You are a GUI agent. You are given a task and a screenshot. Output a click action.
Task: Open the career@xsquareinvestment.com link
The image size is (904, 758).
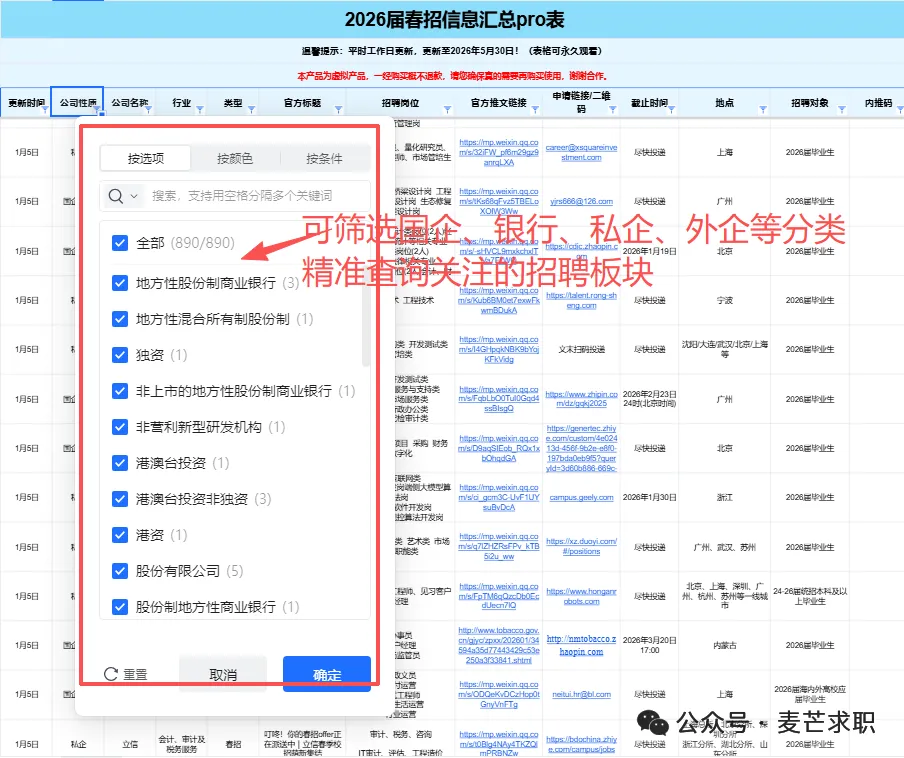(x=581, y=152)
